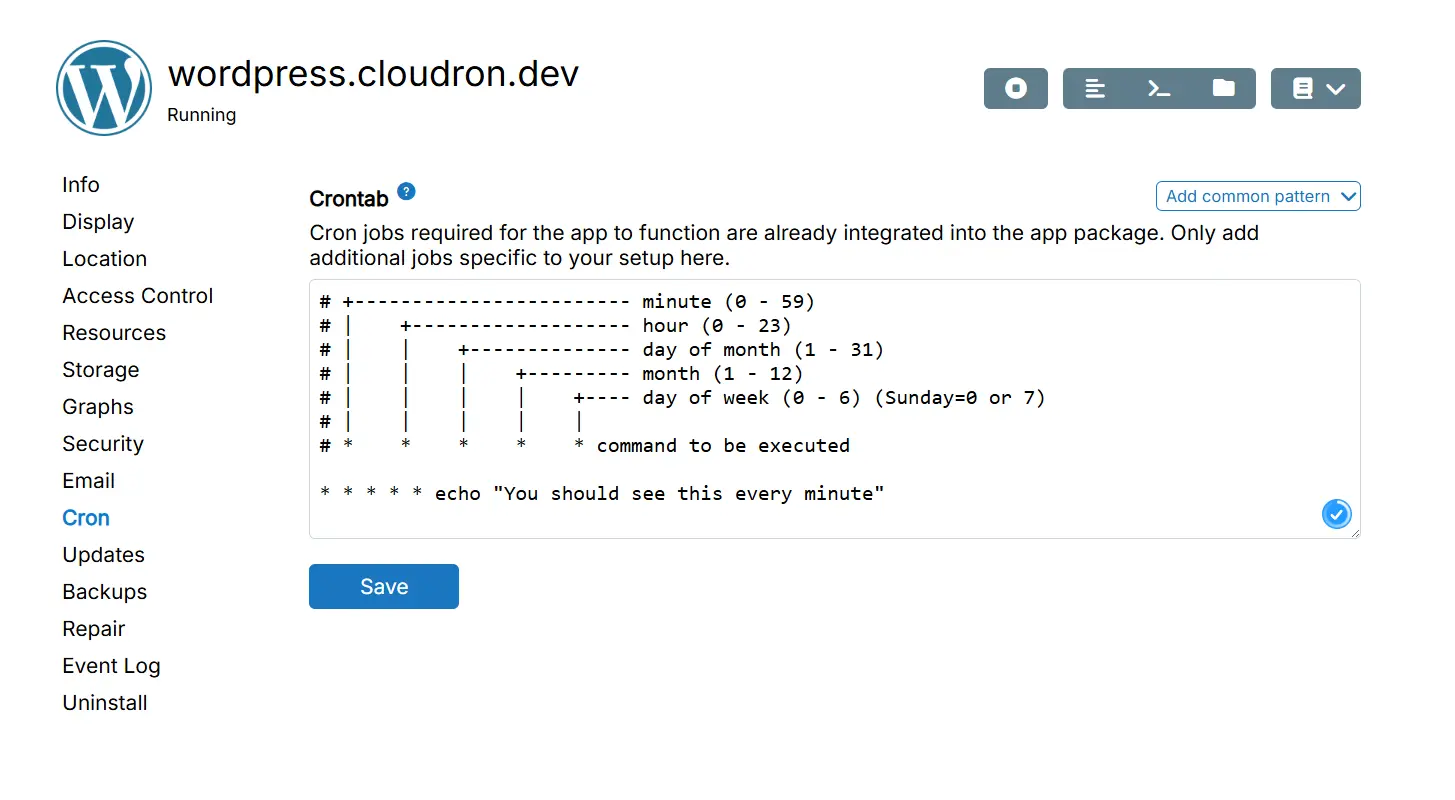Screen dimensions: 1455x800
Task: Click the blue checkmark badge in editor
Action: tap(1336, 514)
